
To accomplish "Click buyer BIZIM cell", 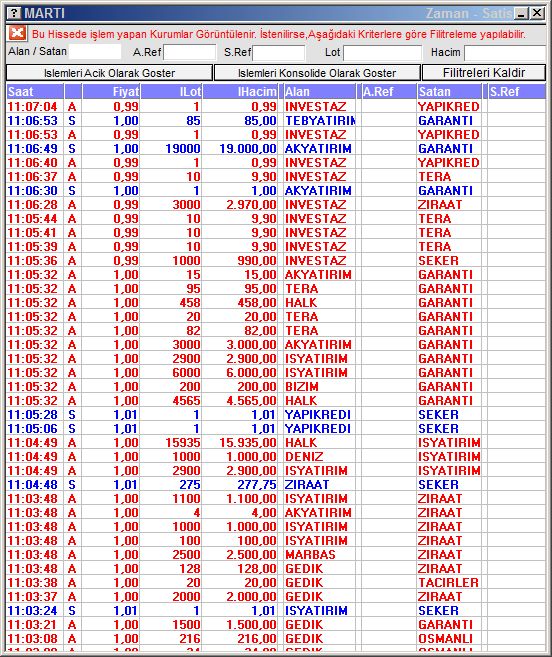I will click(x=301, y=386).
